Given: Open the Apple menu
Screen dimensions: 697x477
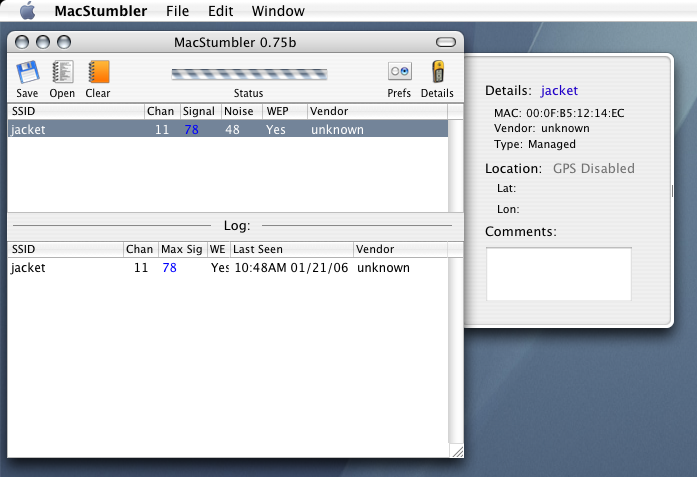Looking at the screenshot, I should click(x=27, y=11).
